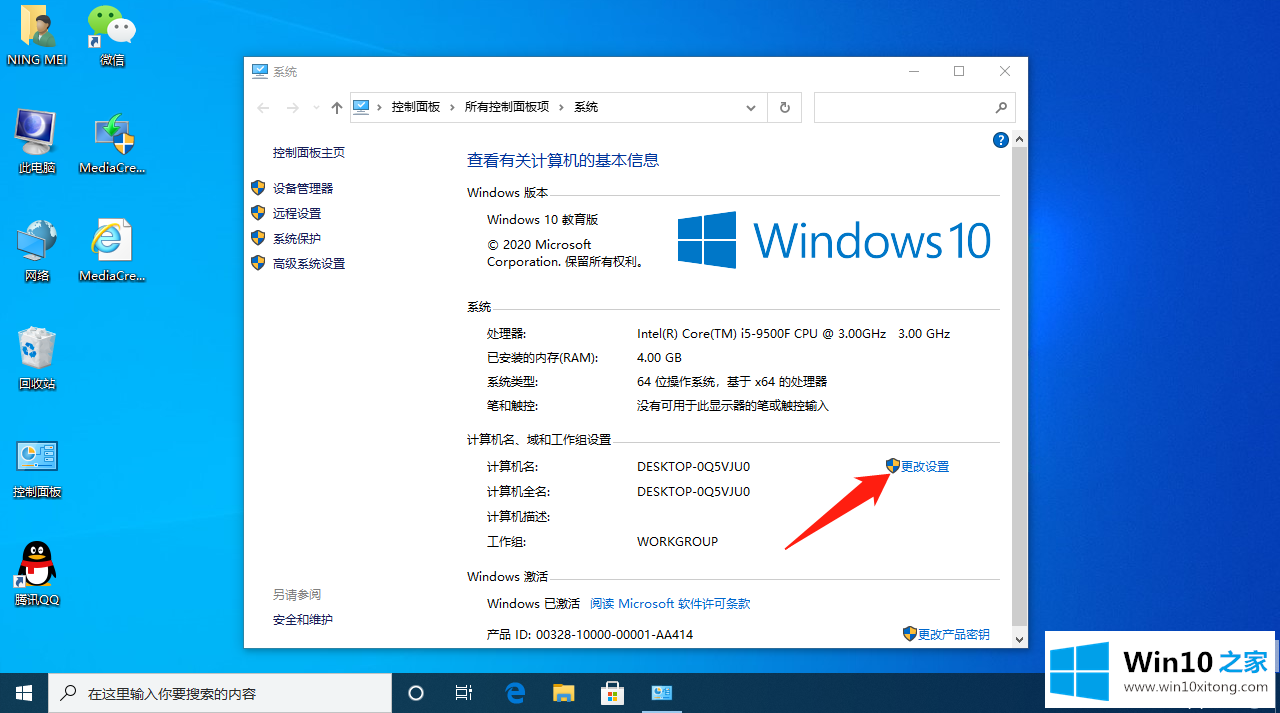Viewport: 1280px width, 713px height.
Task: Click the blue help question mark icon
Action: [x=1000, y=140]
